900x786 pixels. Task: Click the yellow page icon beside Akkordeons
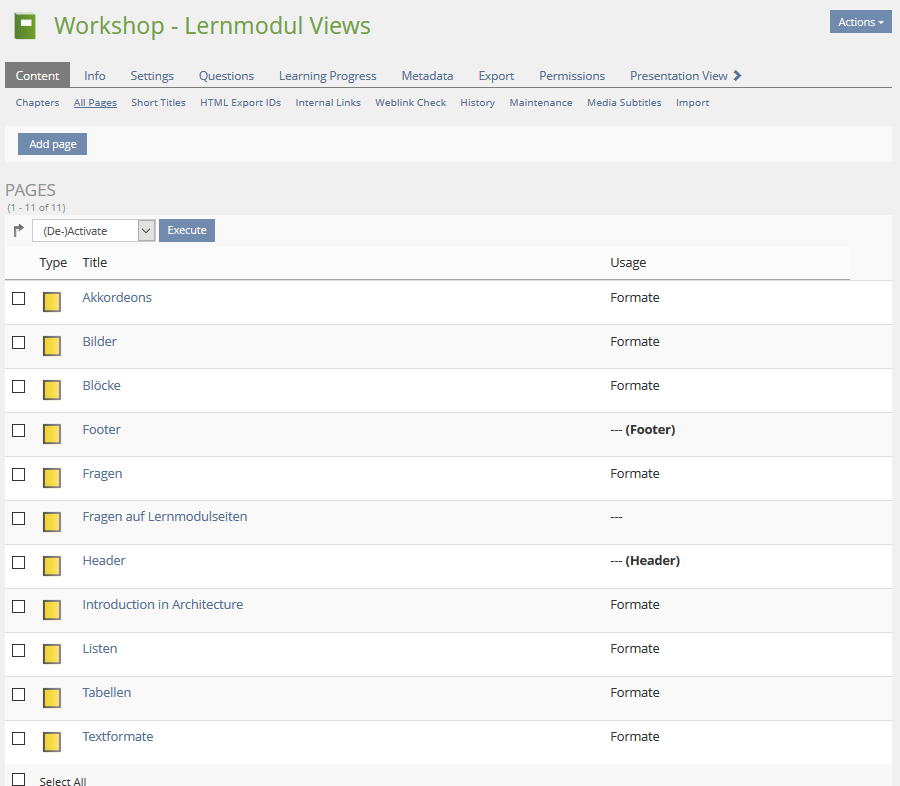(x=52, y=302)
